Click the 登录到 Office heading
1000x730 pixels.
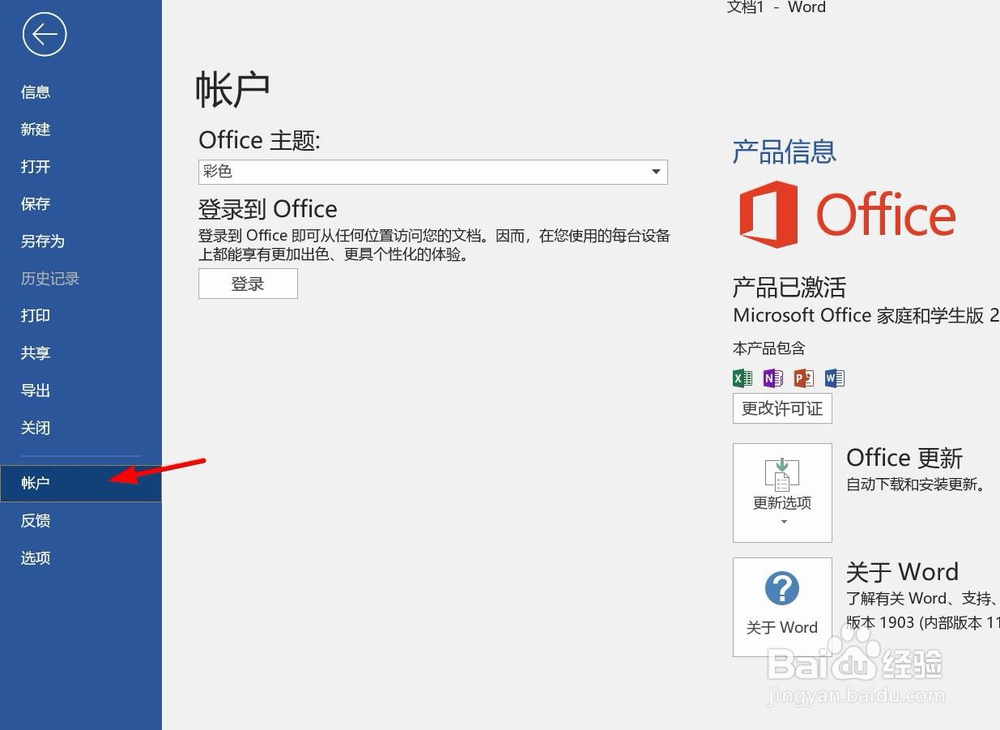pyautogui.click(x=268, y=209)
